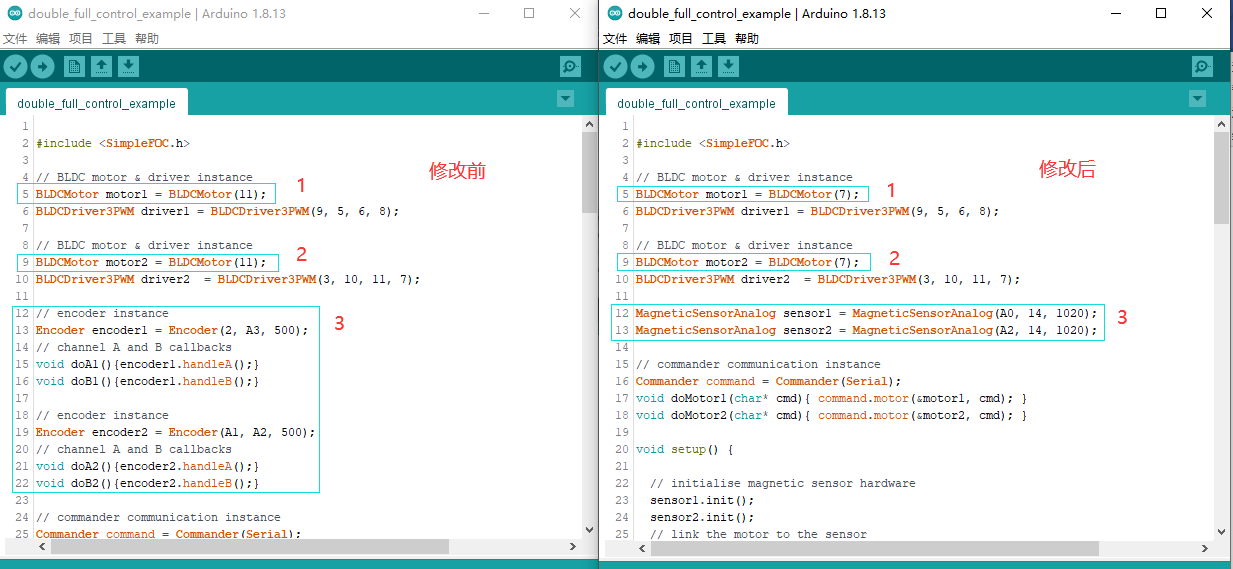Click vertical scrollbar thumb in left editor
Viewport: 1233px width, 569px height.
(590, 172)
